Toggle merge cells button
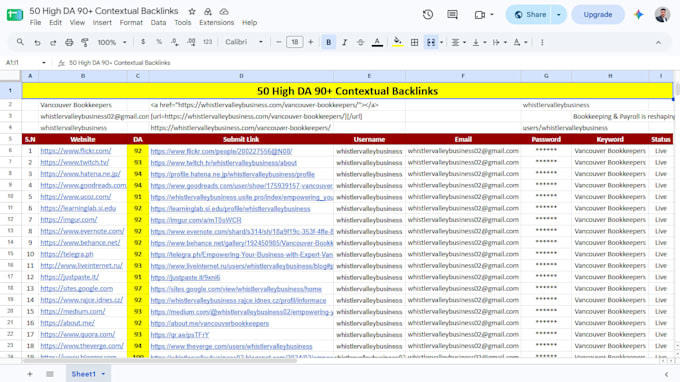Viewport: 680px width, 382px height. tap(431, 42)
